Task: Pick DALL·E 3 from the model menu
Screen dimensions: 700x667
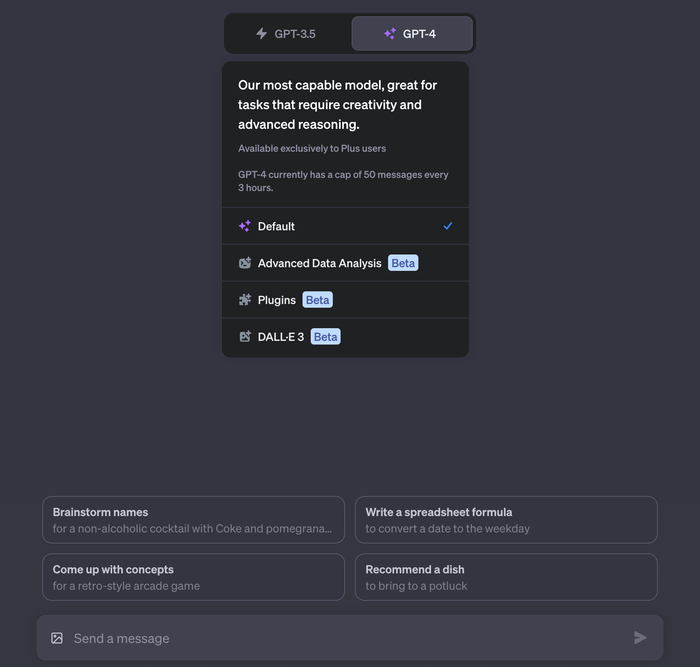Action: (346, 337)
